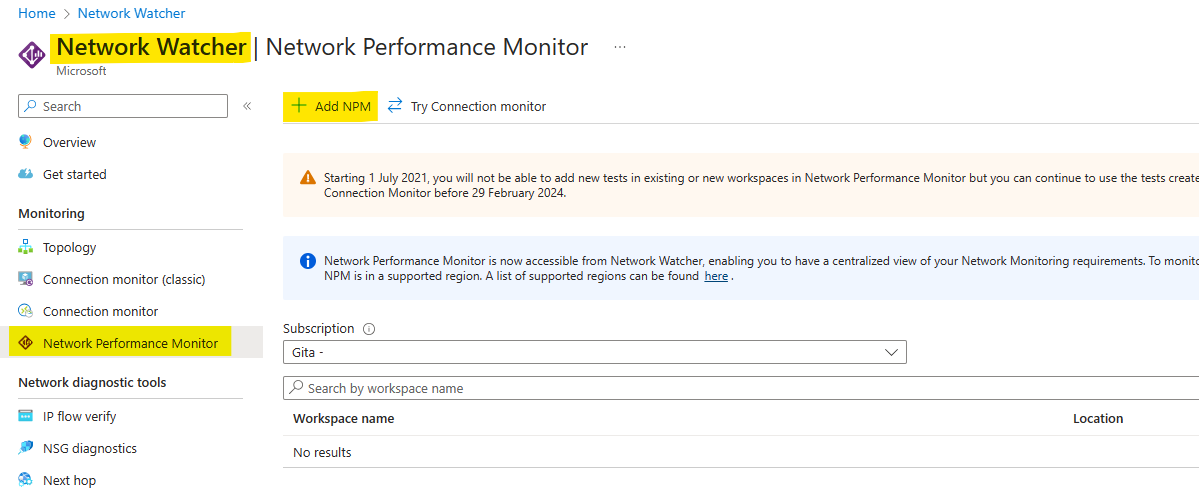
Task: Click the Home breadcrumb link
Action: [37, 13]
